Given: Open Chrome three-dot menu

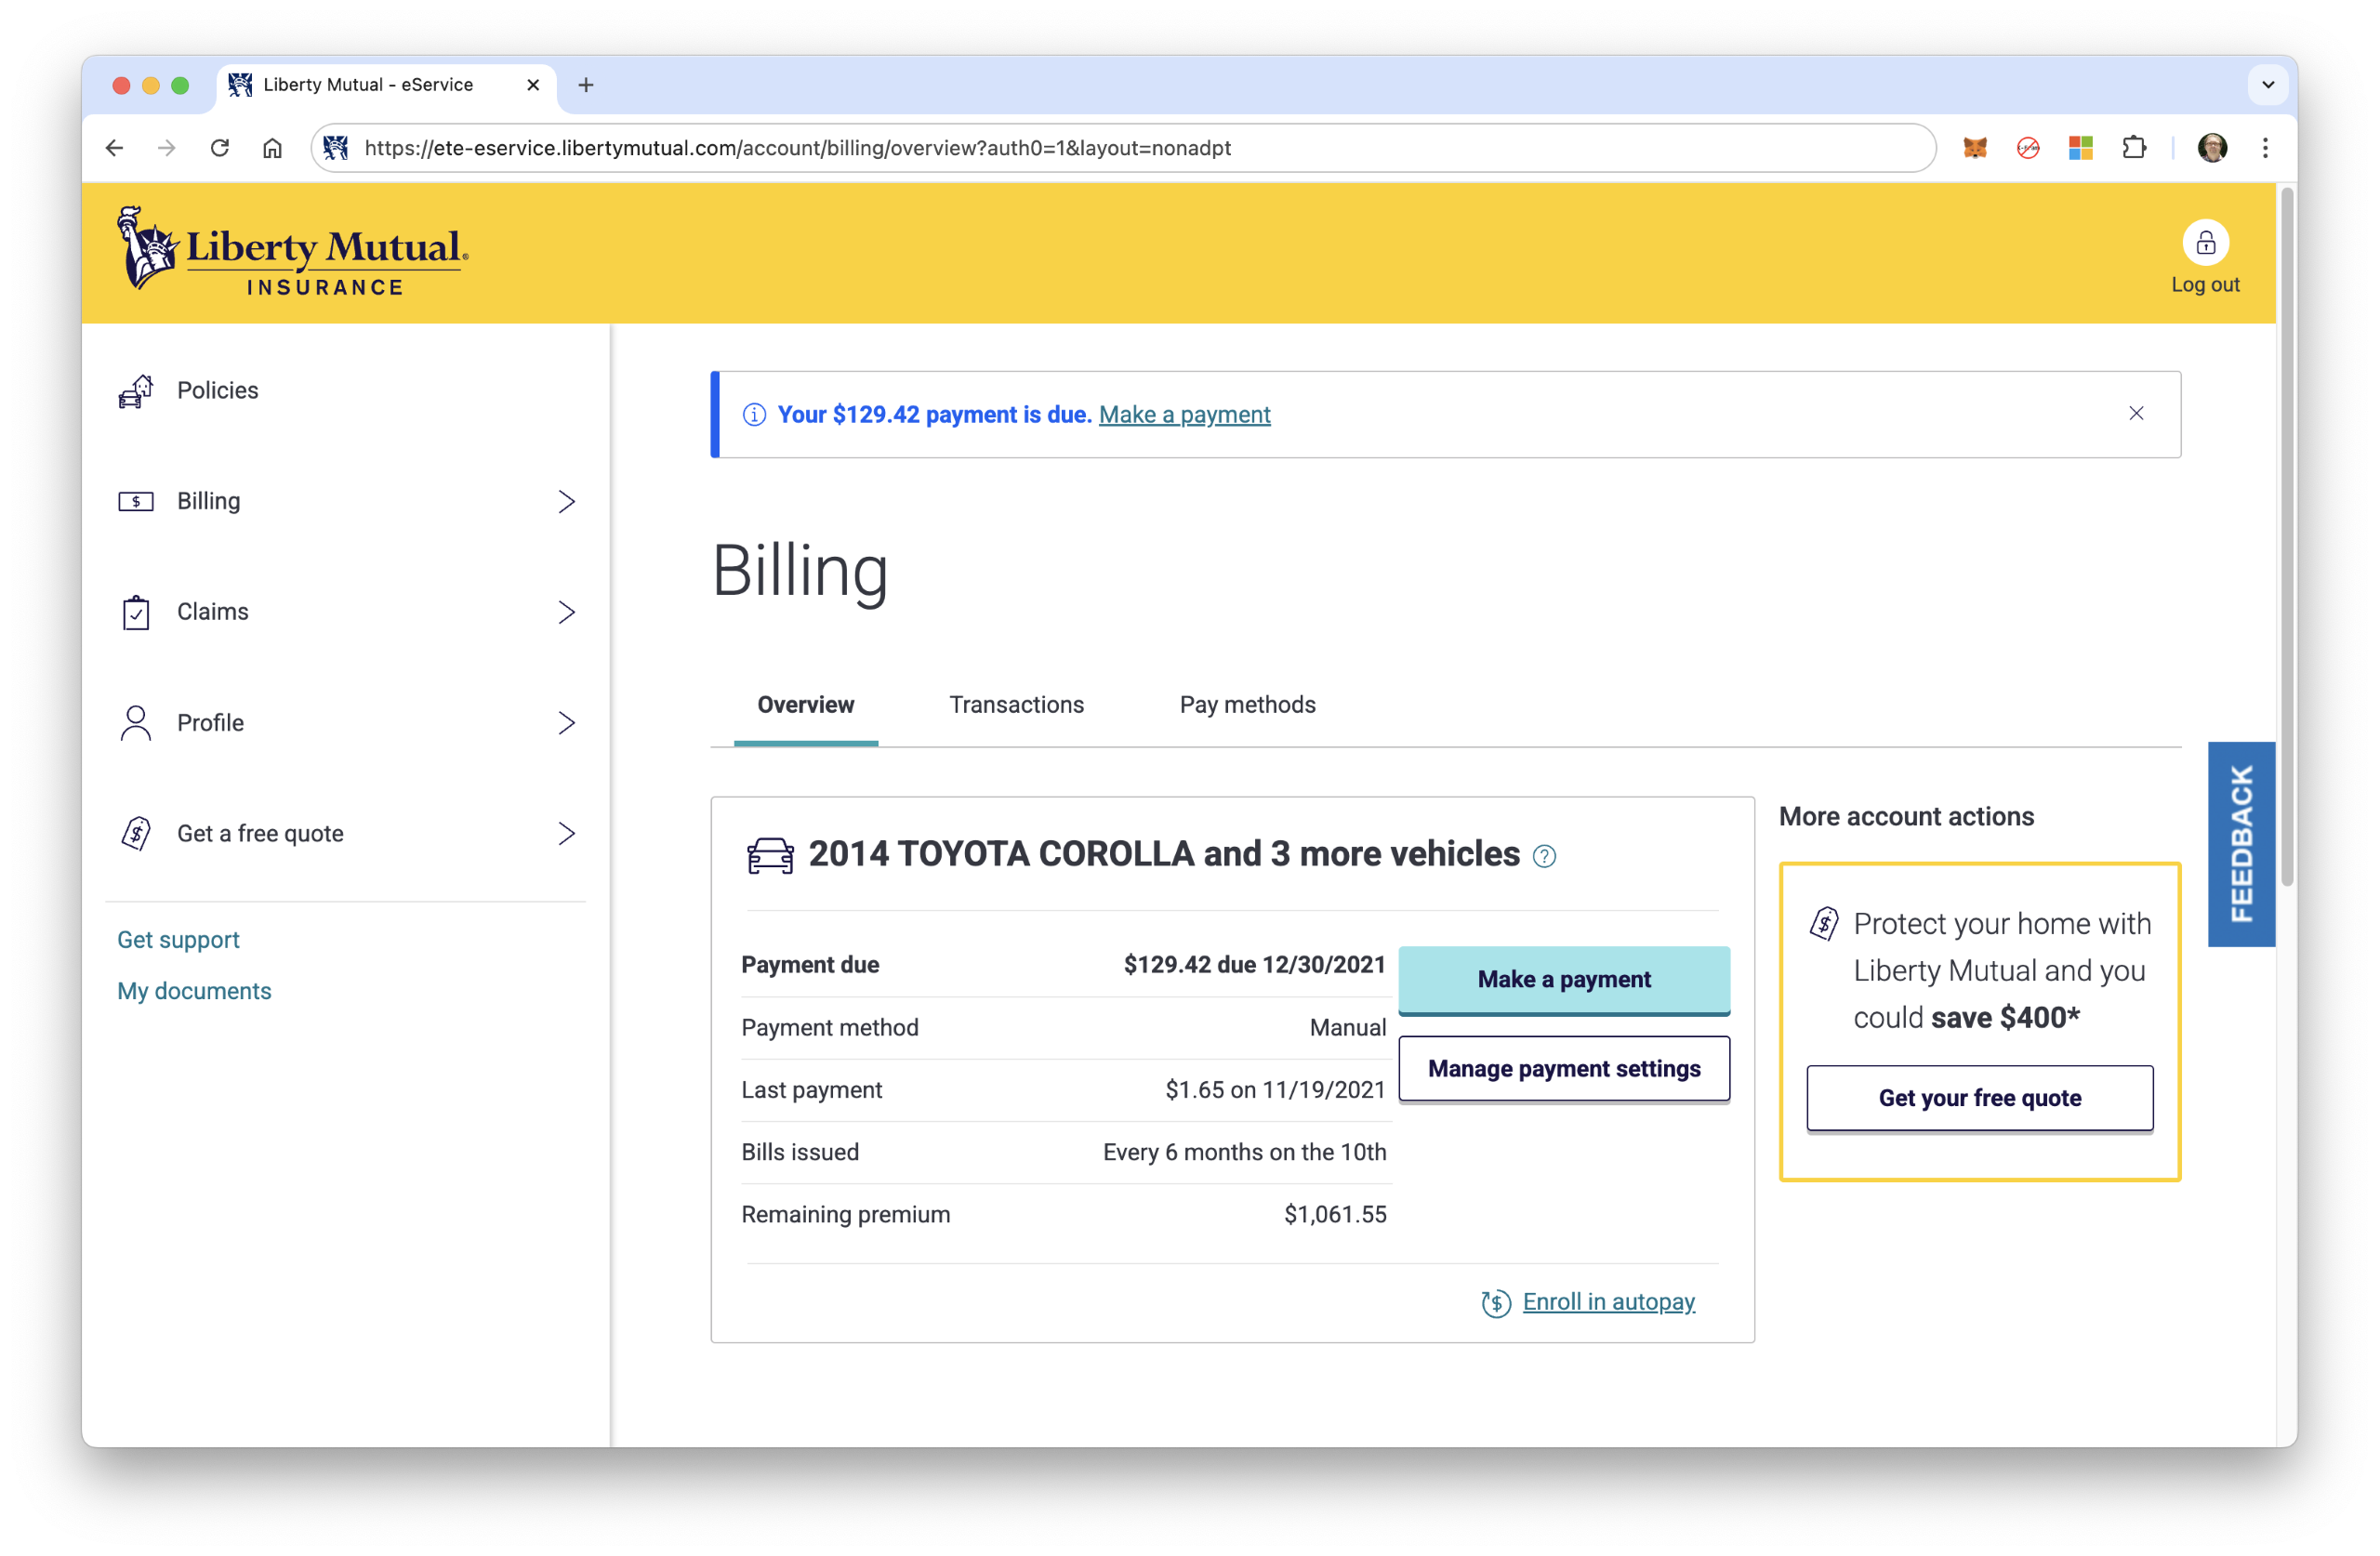Looking at the screenshot, I should (2264, 148).
